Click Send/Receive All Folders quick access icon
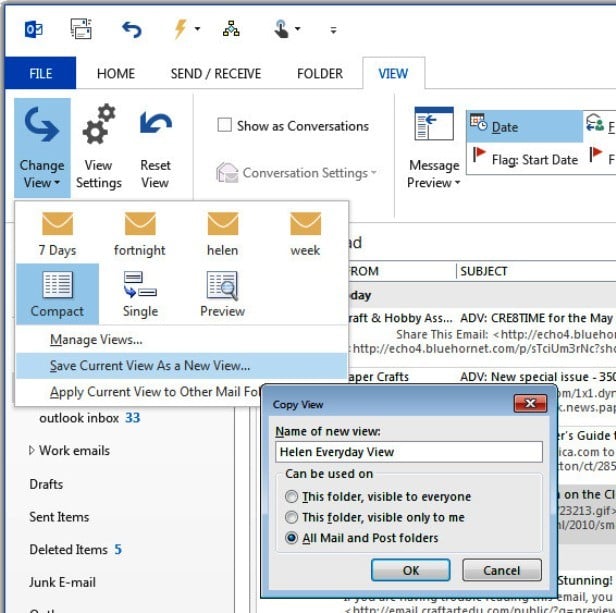 tap(81, 29)
